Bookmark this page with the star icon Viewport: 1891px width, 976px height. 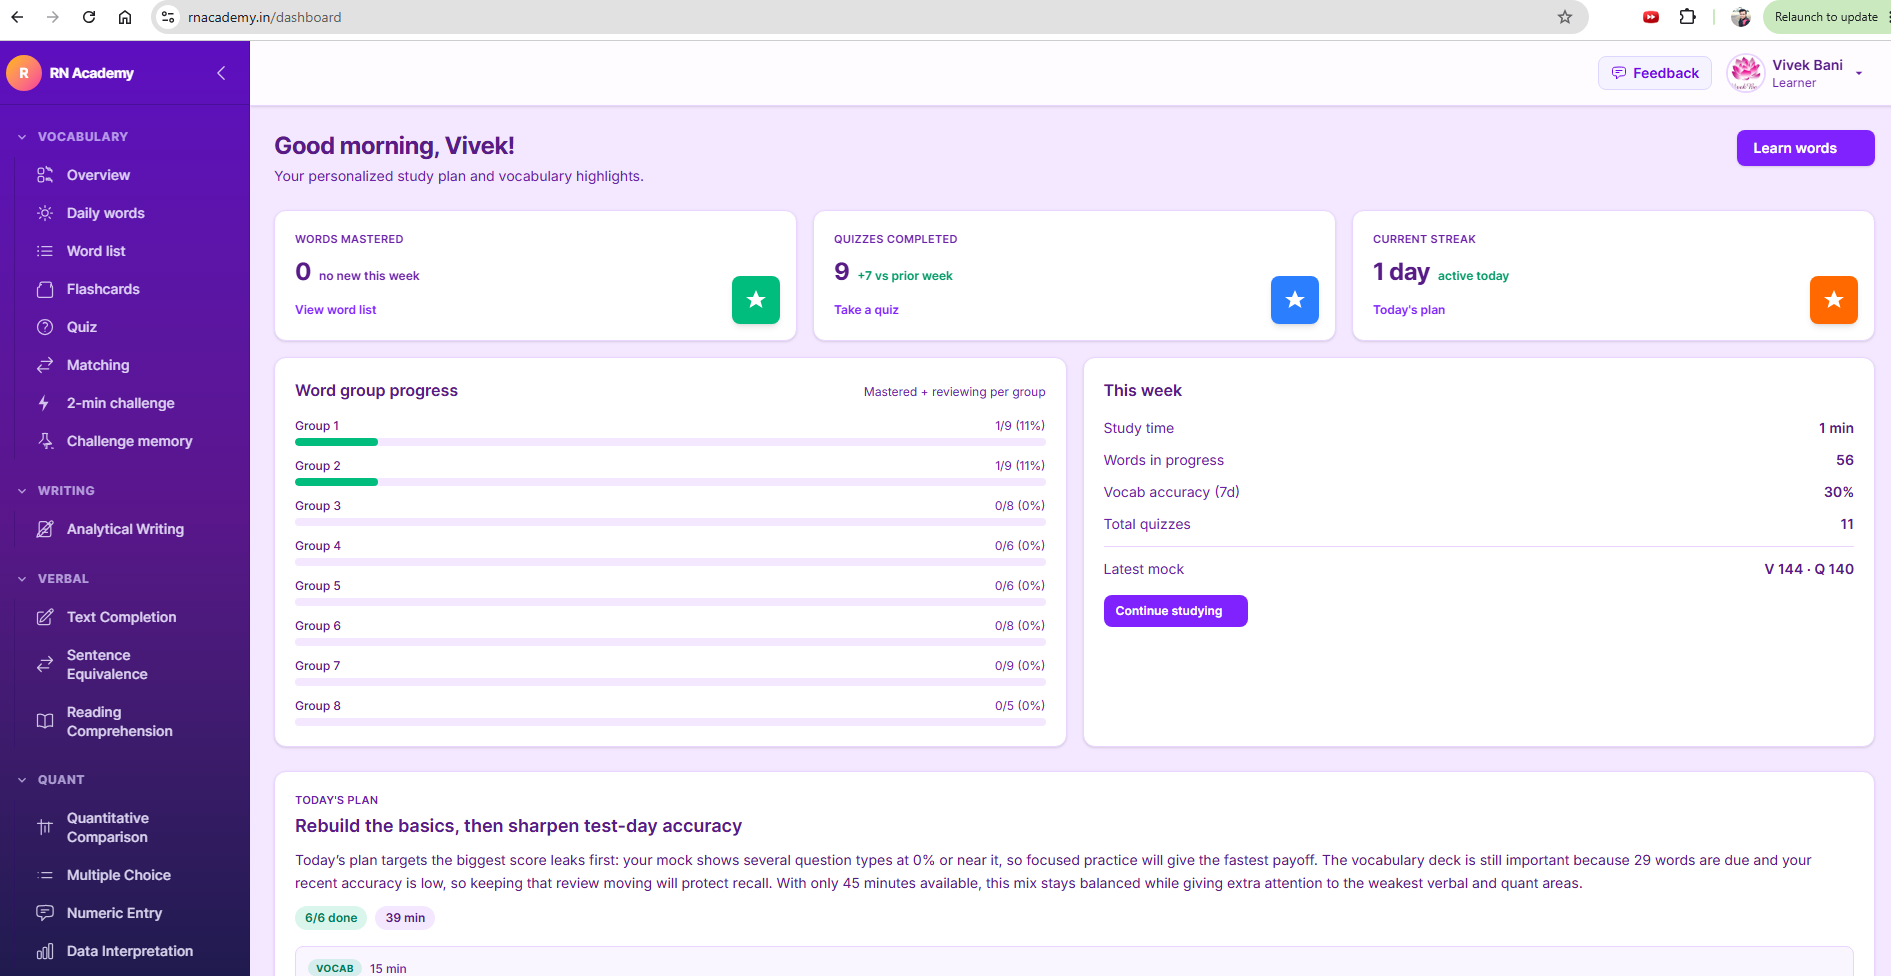1565,17
